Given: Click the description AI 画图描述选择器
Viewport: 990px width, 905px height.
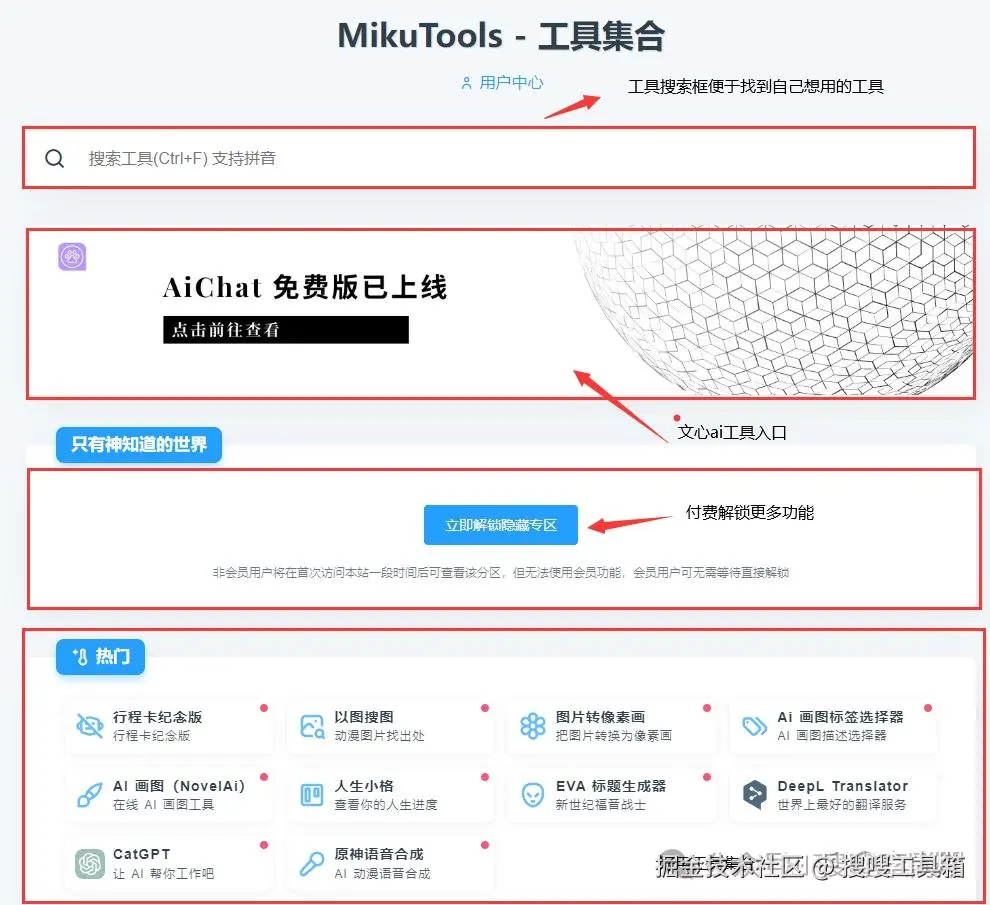Looking at the screenshot, I should tap(832, 736).
